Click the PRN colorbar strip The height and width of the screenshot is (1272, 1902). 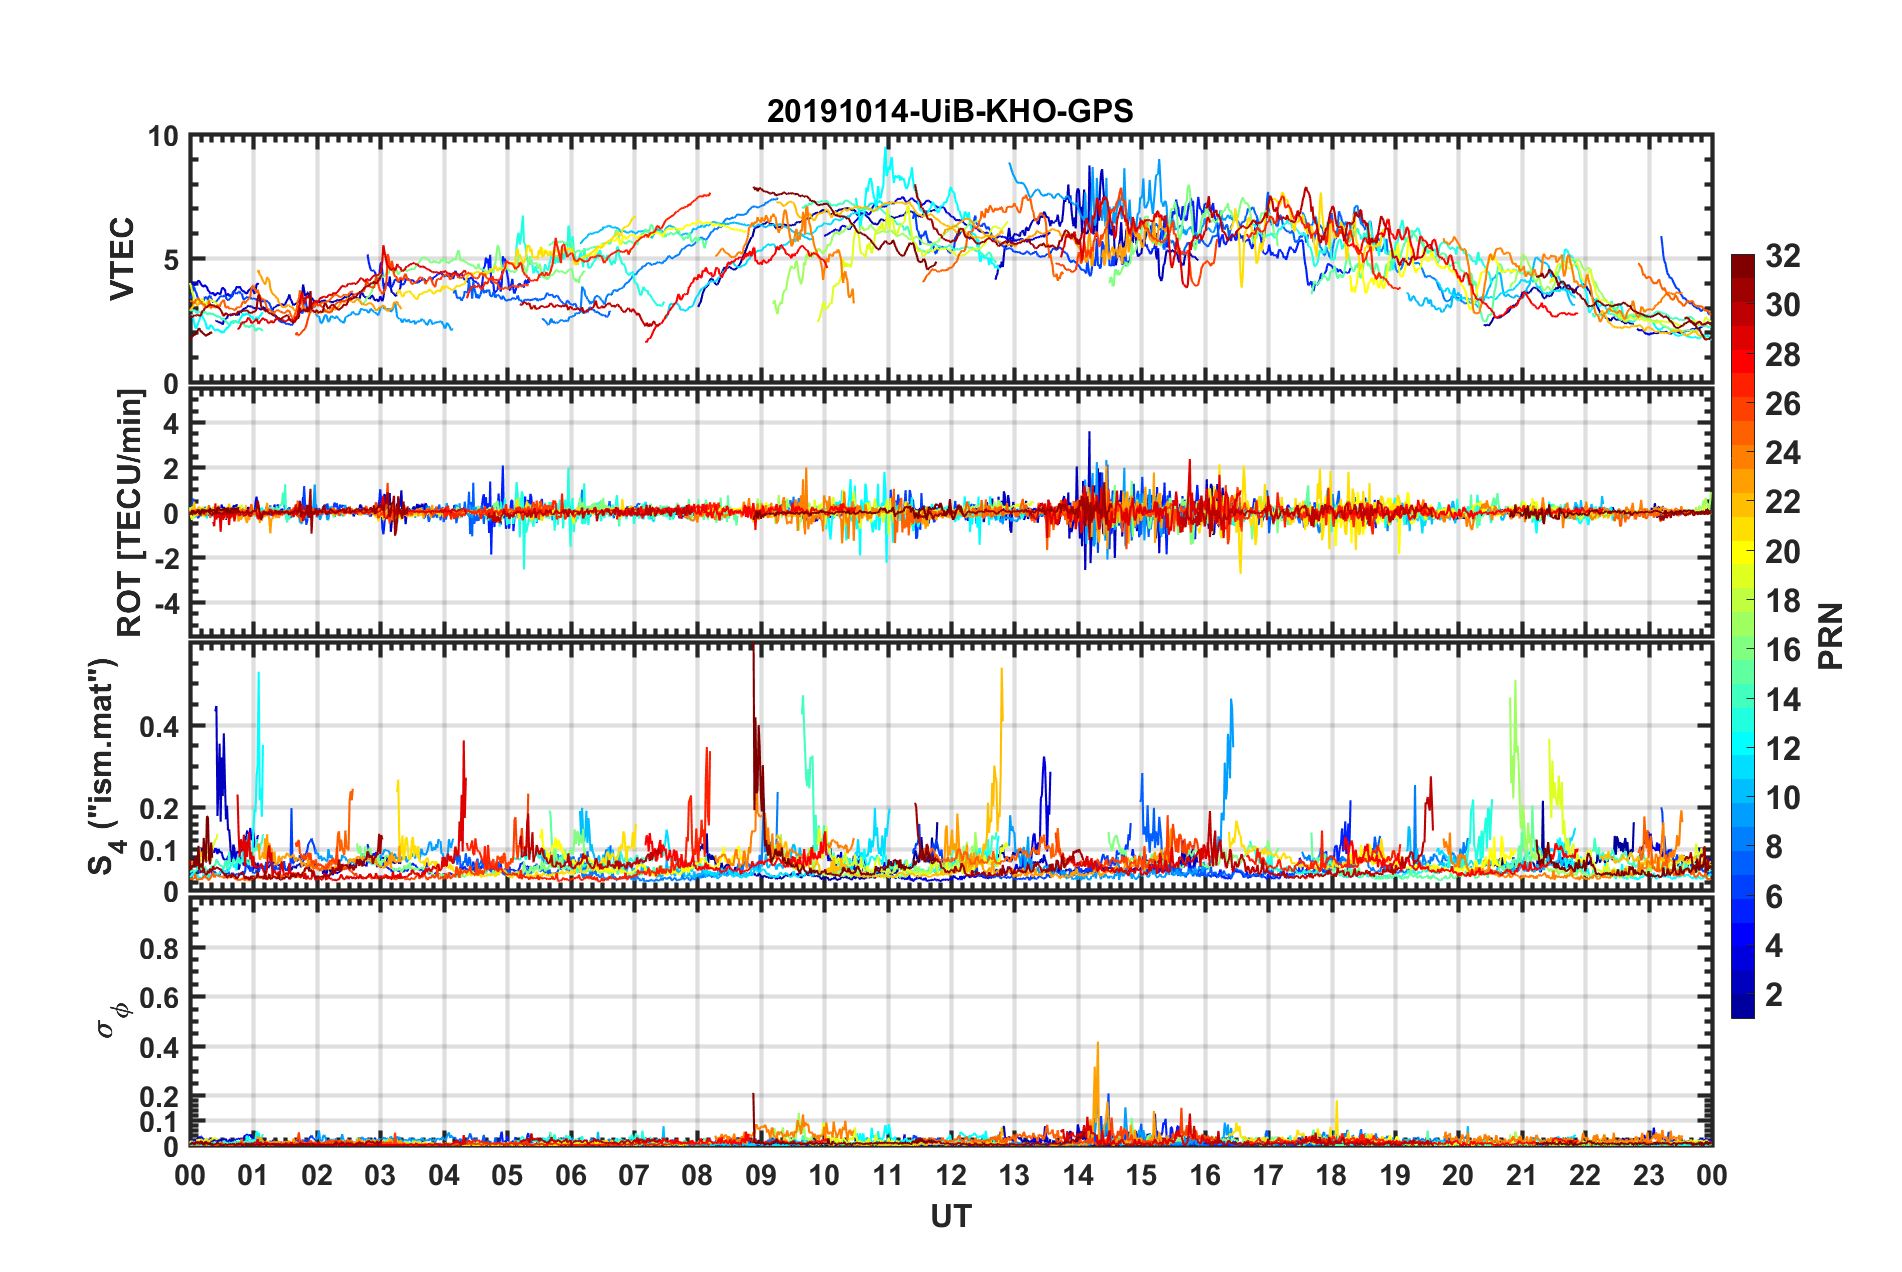click(1743, 636)
